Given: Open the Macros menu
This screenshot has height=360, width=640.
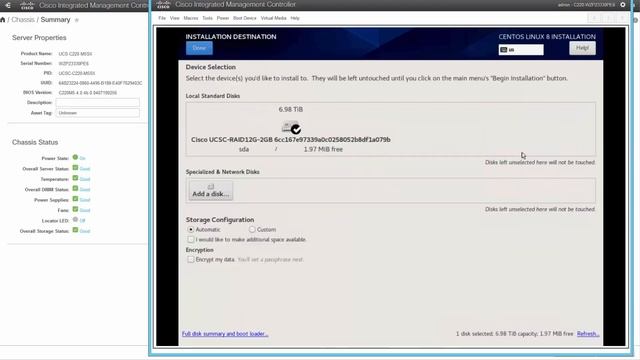Looking at the screenshot, I should 191,18.
